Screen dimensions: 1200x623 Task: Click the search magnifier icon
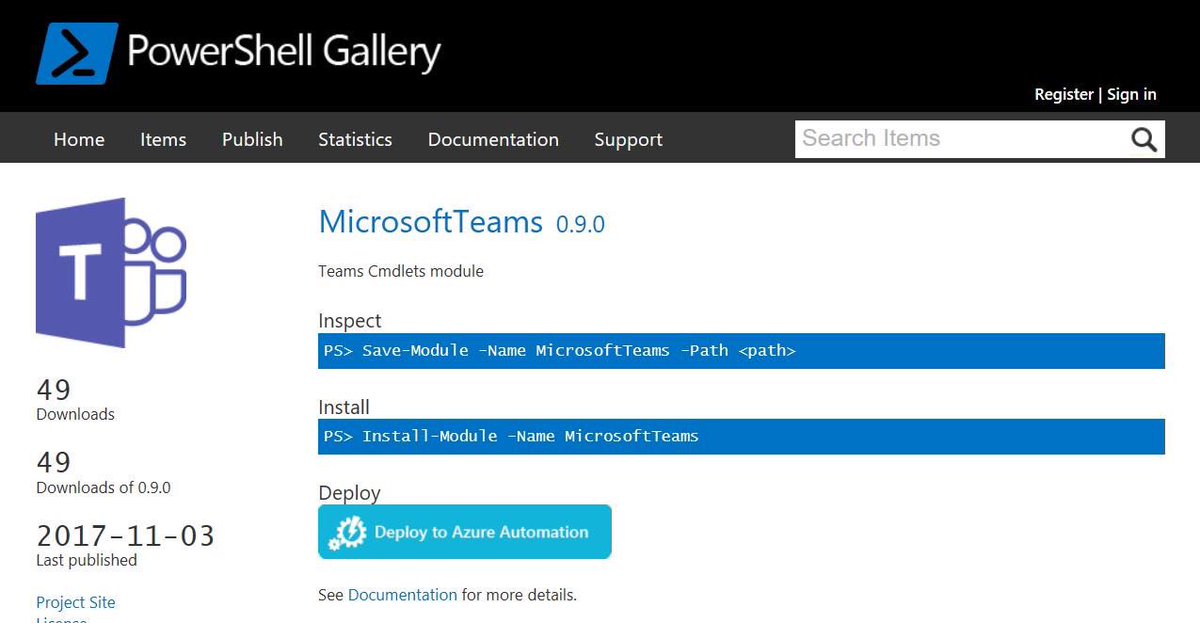point(1144,139)
